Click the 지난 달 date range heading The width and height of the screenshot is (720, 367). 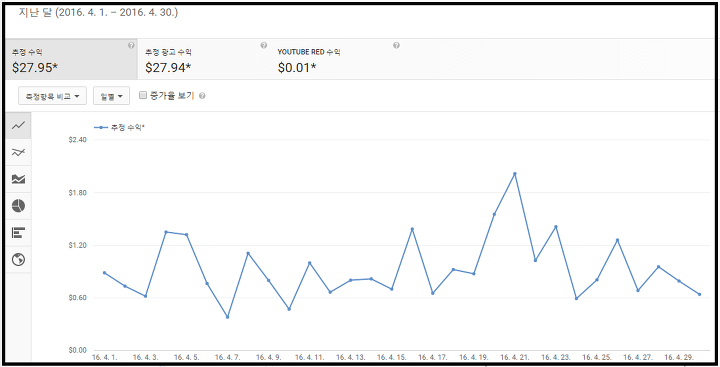click(x=98, y=12)
